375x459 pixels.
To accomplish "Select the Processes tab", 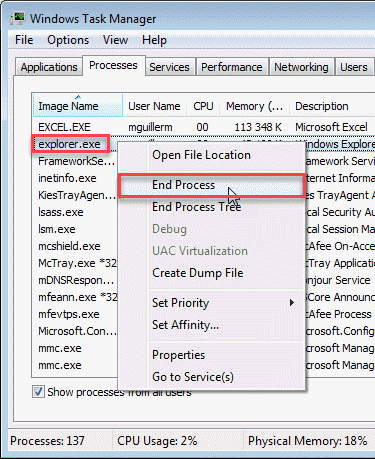I will (x=113, y=65).
